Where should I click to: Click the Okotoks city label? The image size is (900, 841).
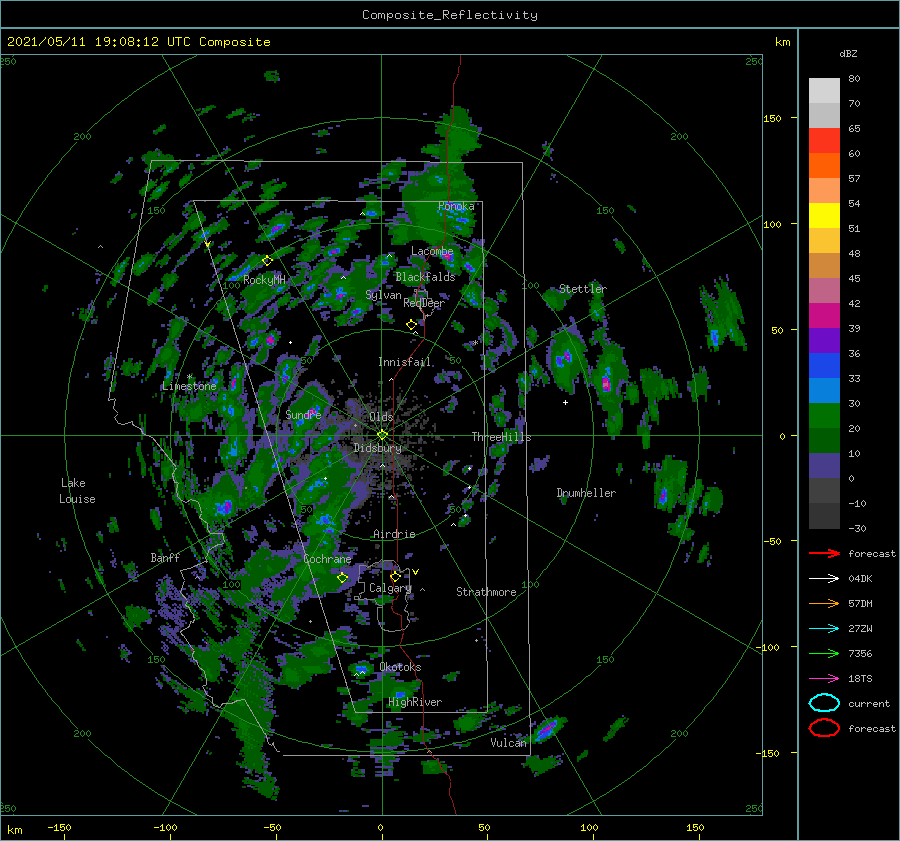(x=400, y=667)
